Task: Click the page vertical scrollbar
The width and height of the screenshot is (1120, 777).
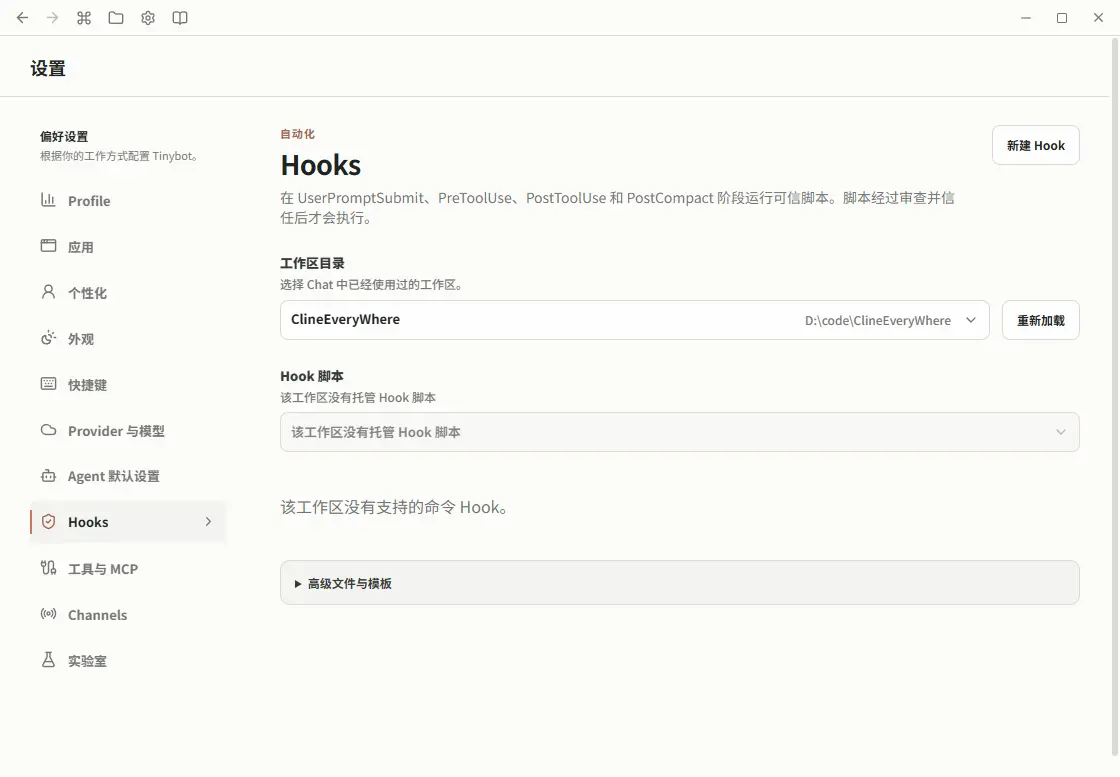Action: click(1114, 397)
